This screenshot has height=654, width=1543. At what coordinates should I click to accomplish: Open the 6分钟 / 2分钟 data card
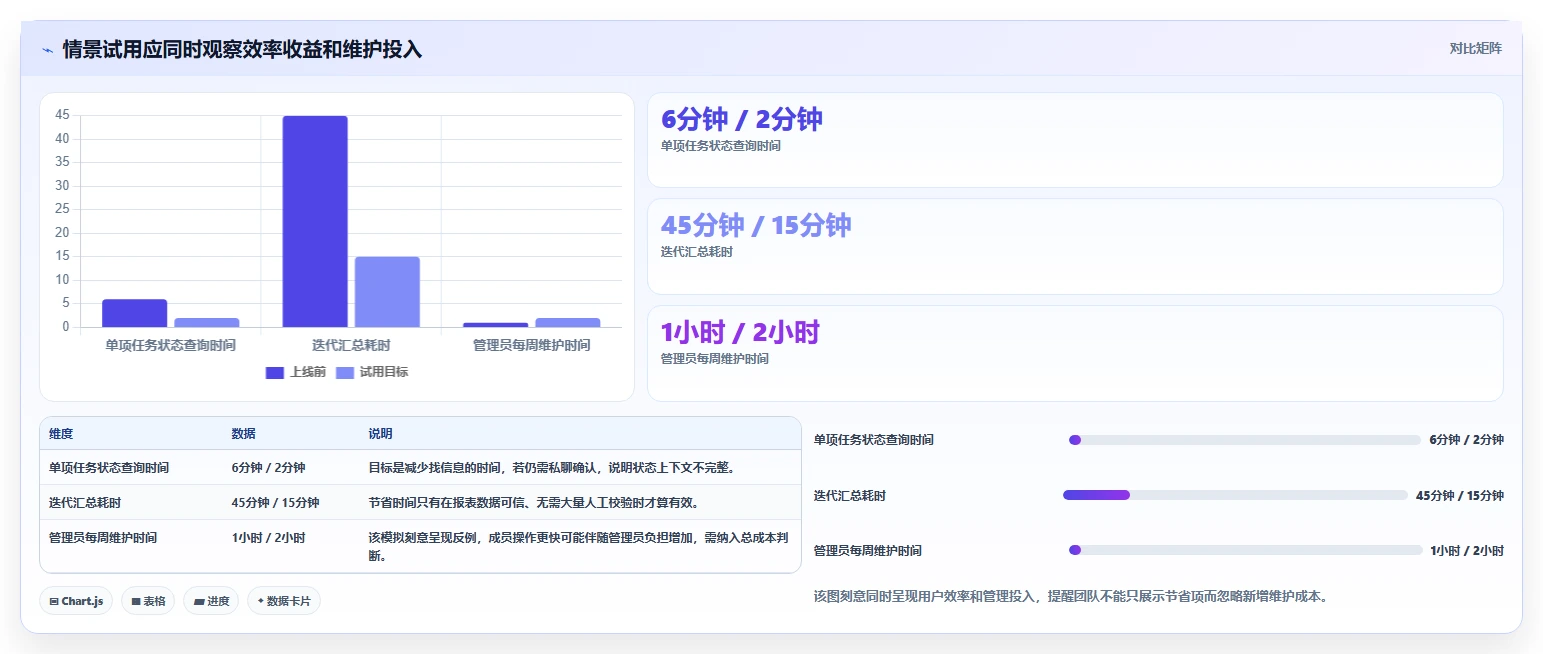1075,140
